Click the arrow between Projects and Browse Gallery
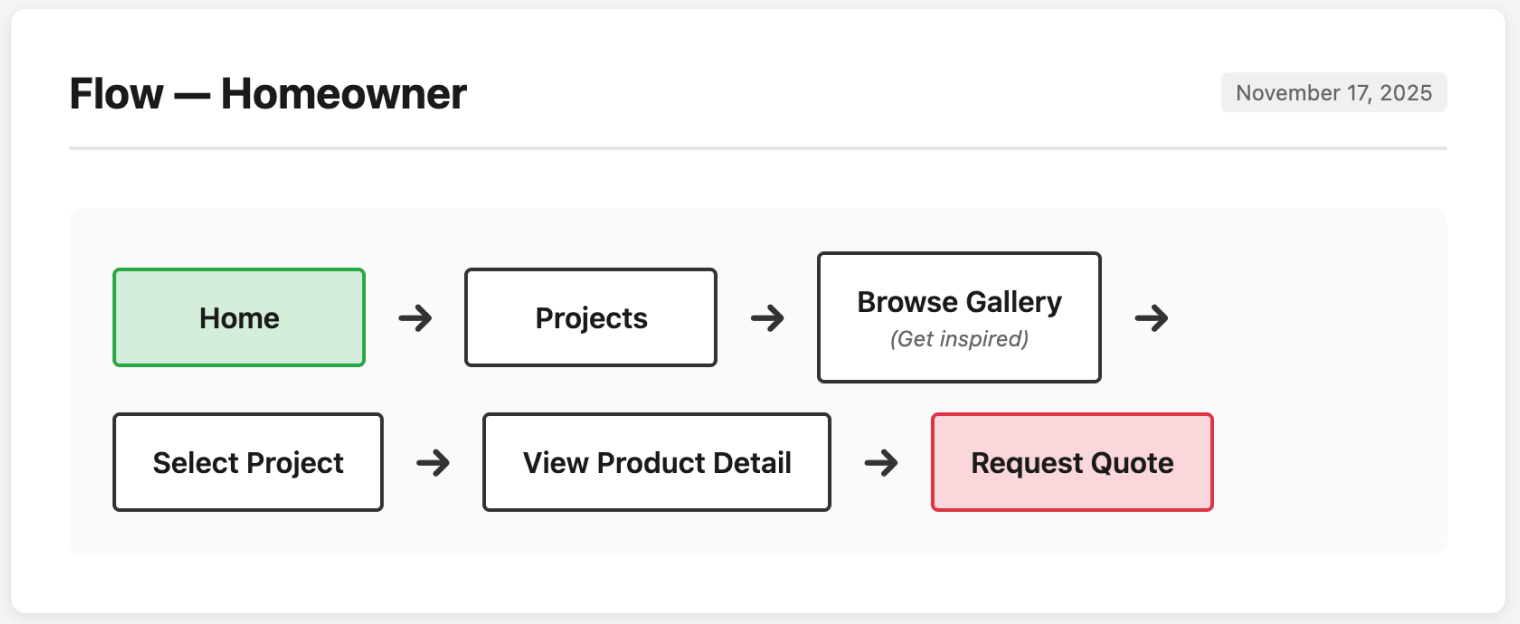 [767, 318]
